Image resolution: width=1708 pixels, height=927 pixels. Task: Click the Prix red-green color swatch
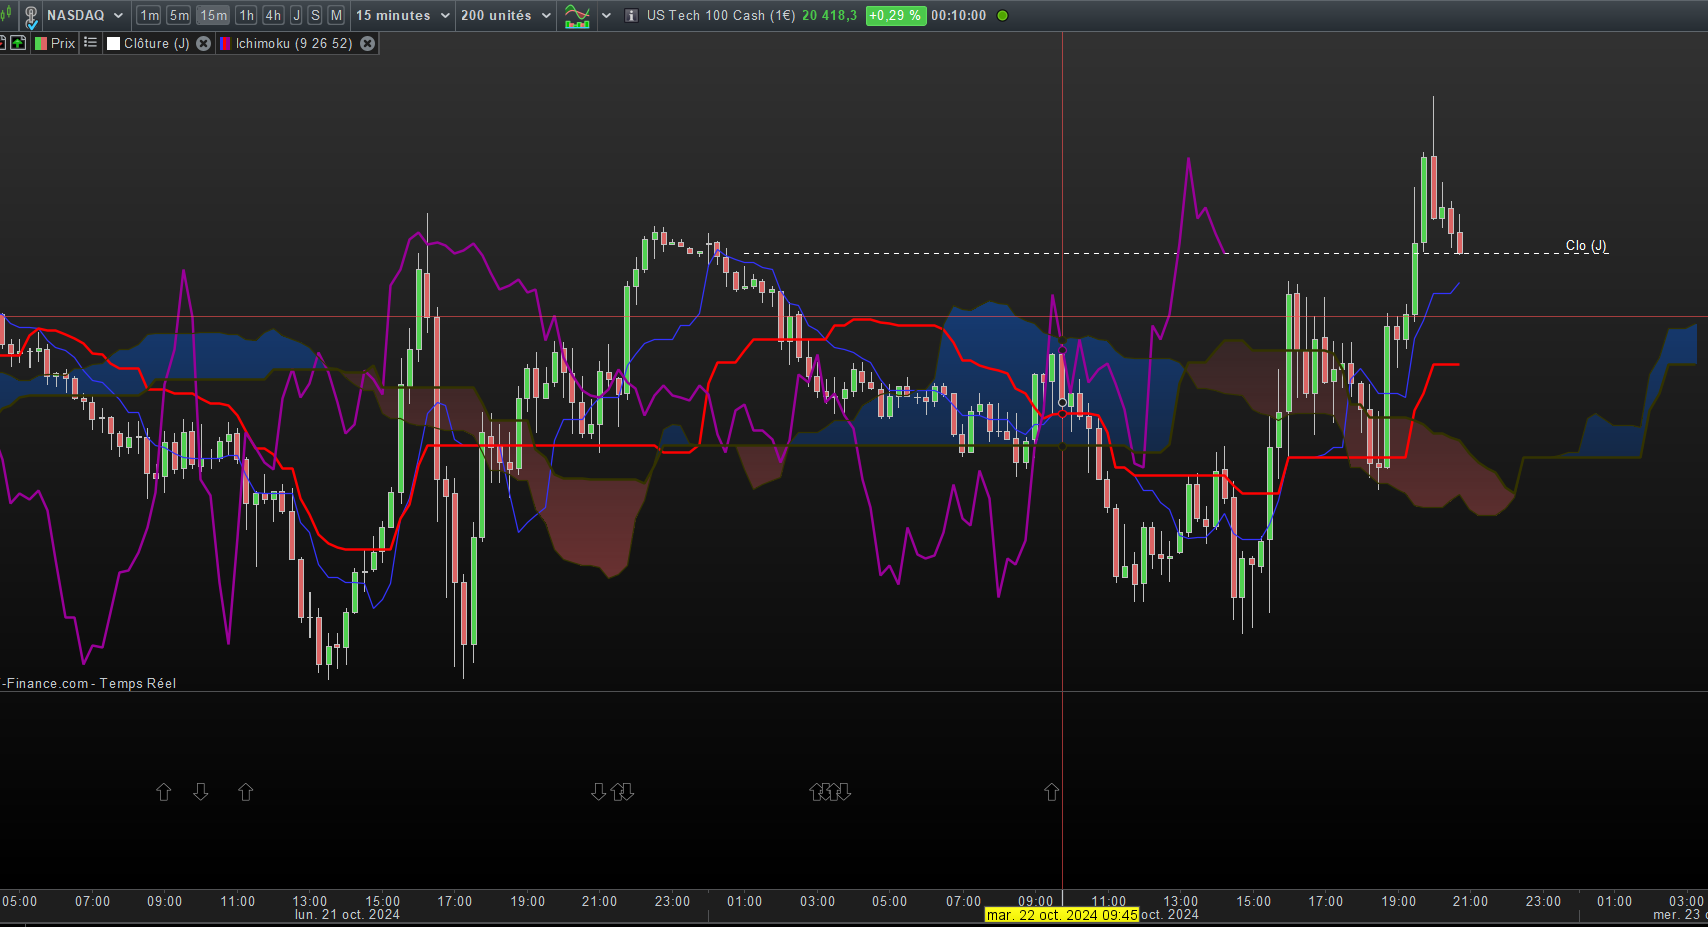(x=41, y=44)
